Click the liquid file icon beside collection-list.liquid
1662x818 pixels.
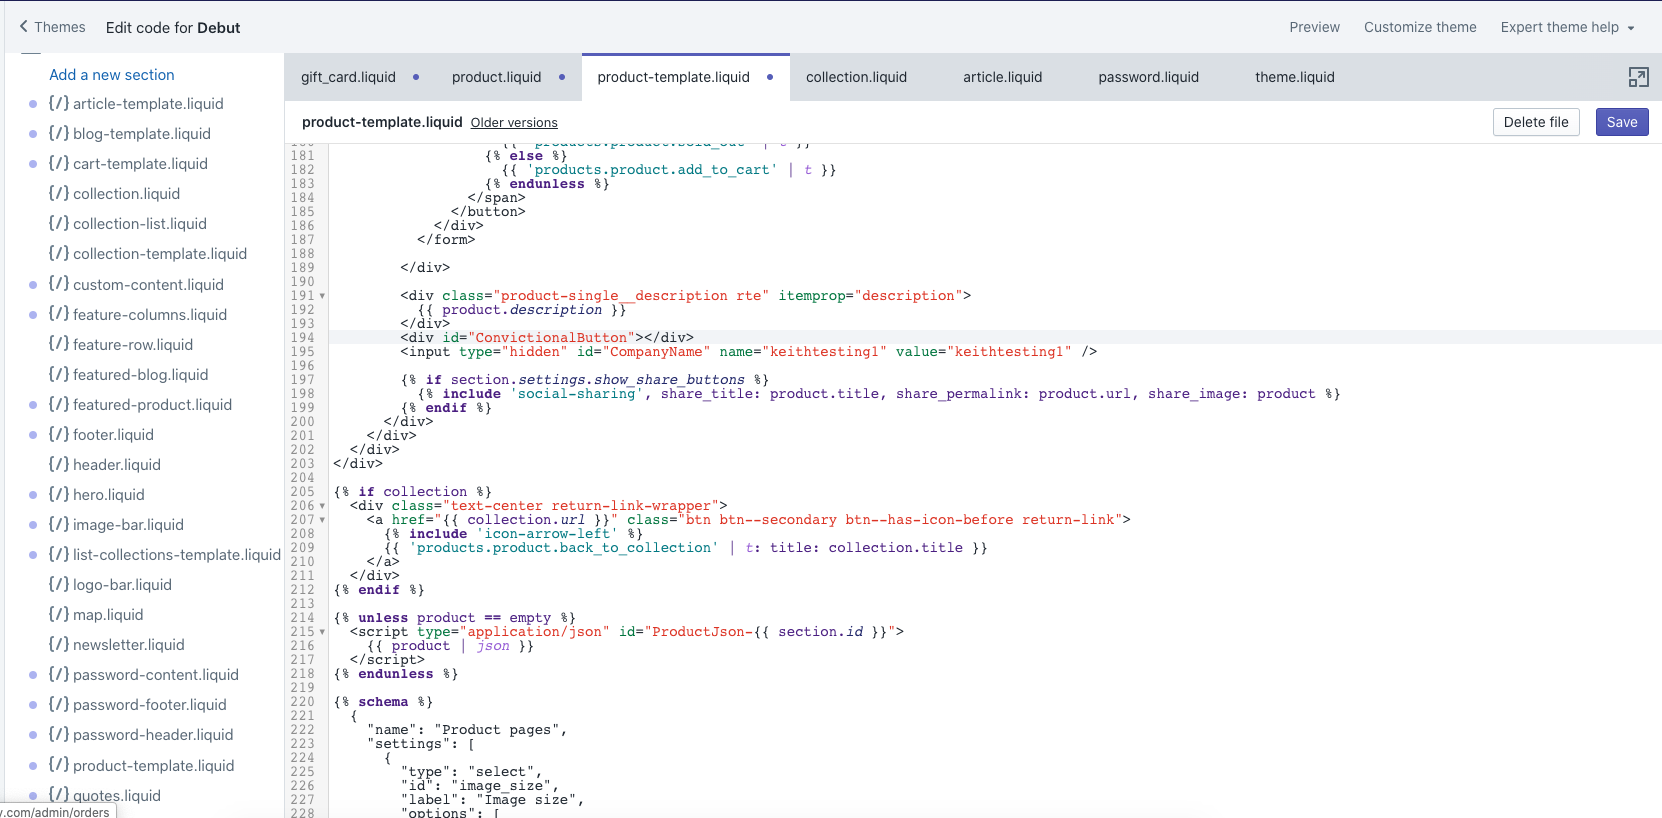click(x=59, y=223)
